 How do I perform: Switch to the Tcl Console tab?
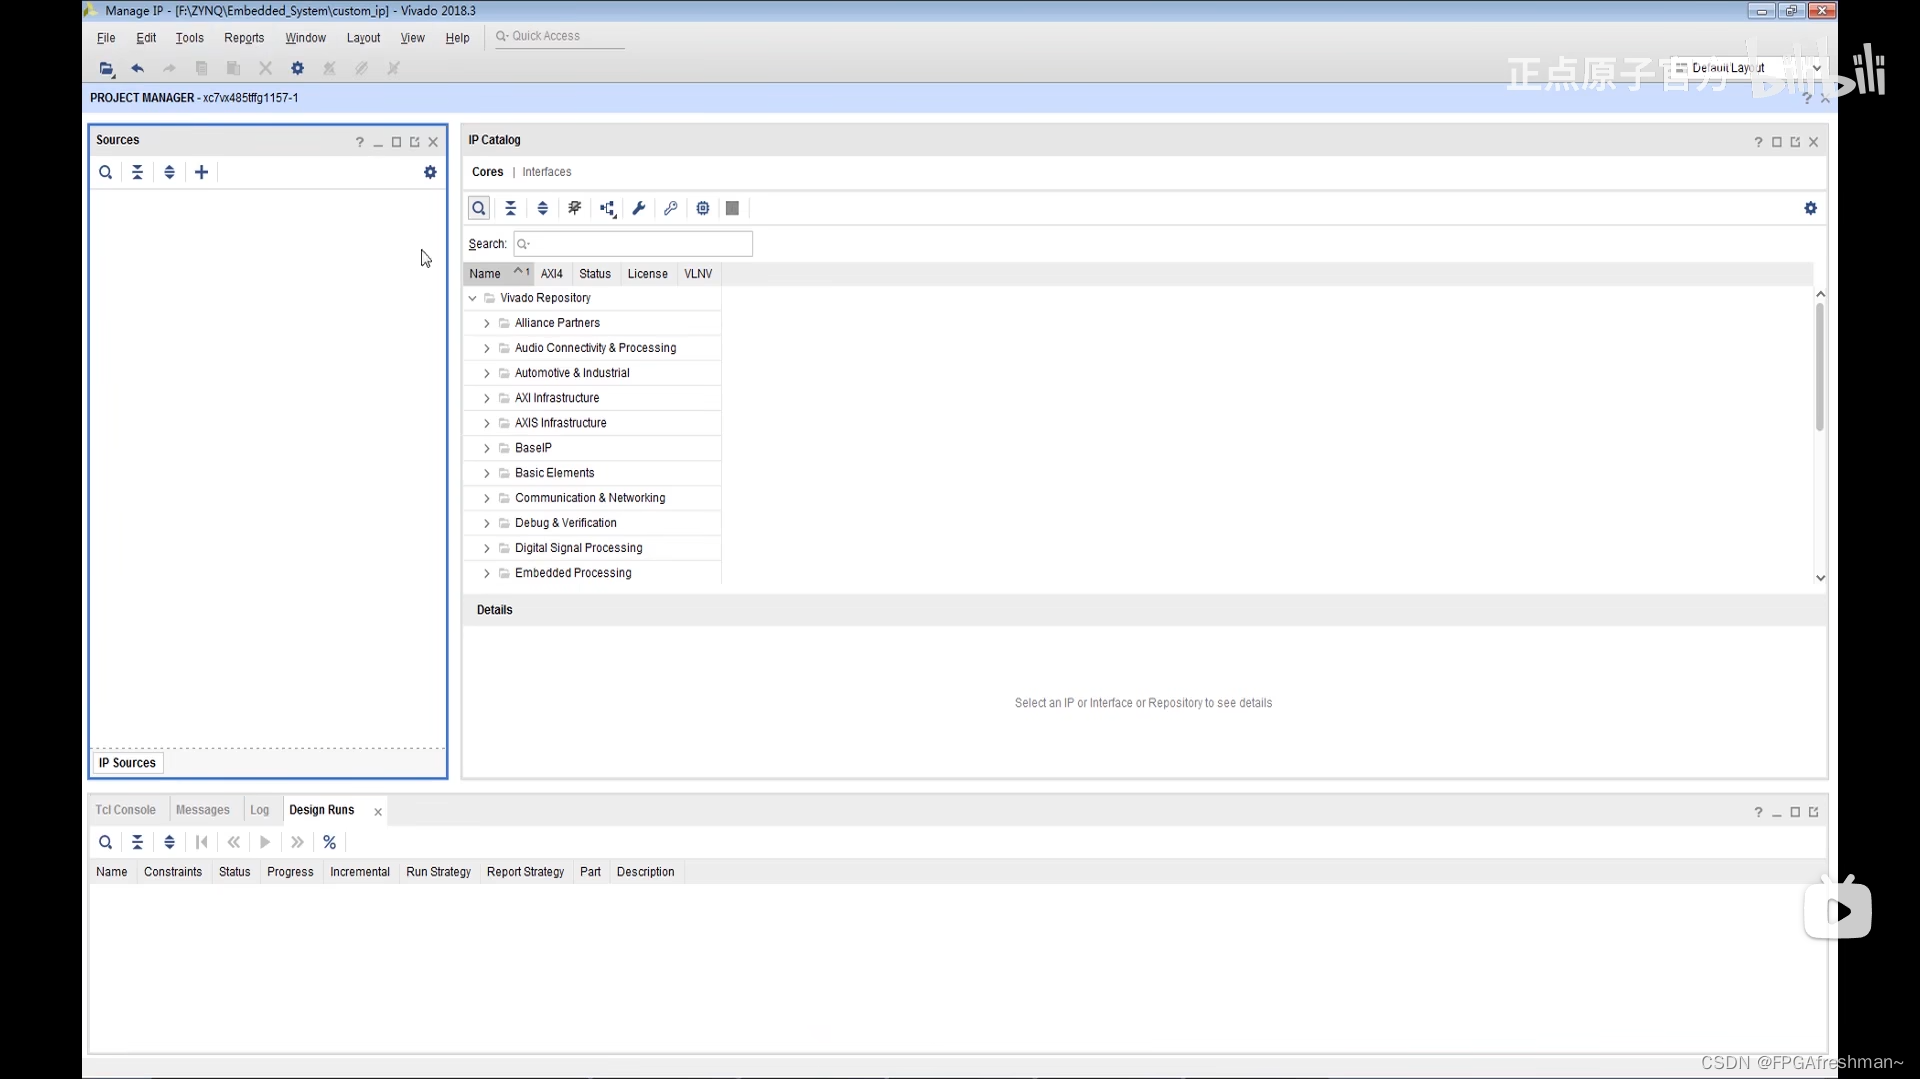[125, 809]
